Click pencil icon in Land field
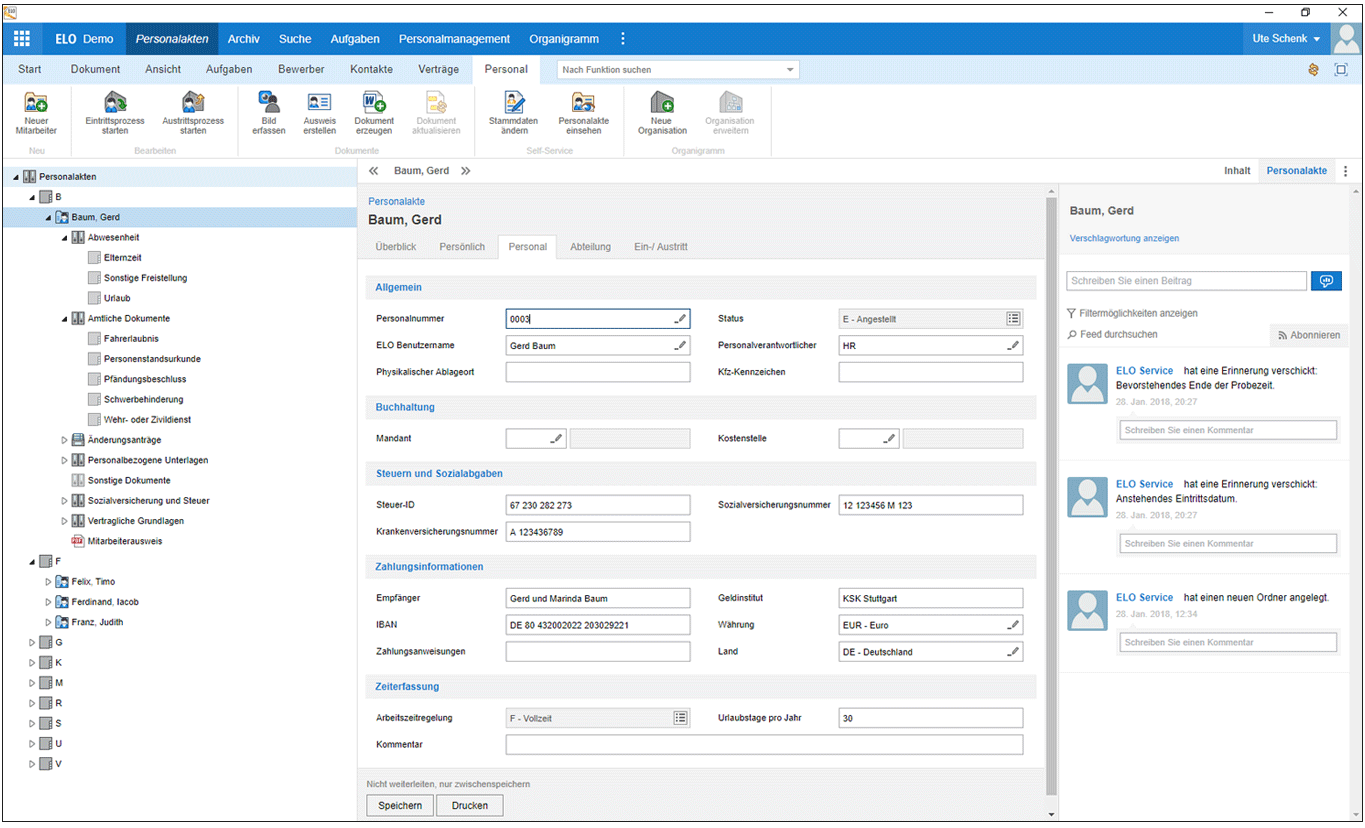Viewport: 1365px width, 828px height. tap(1013, 652)
